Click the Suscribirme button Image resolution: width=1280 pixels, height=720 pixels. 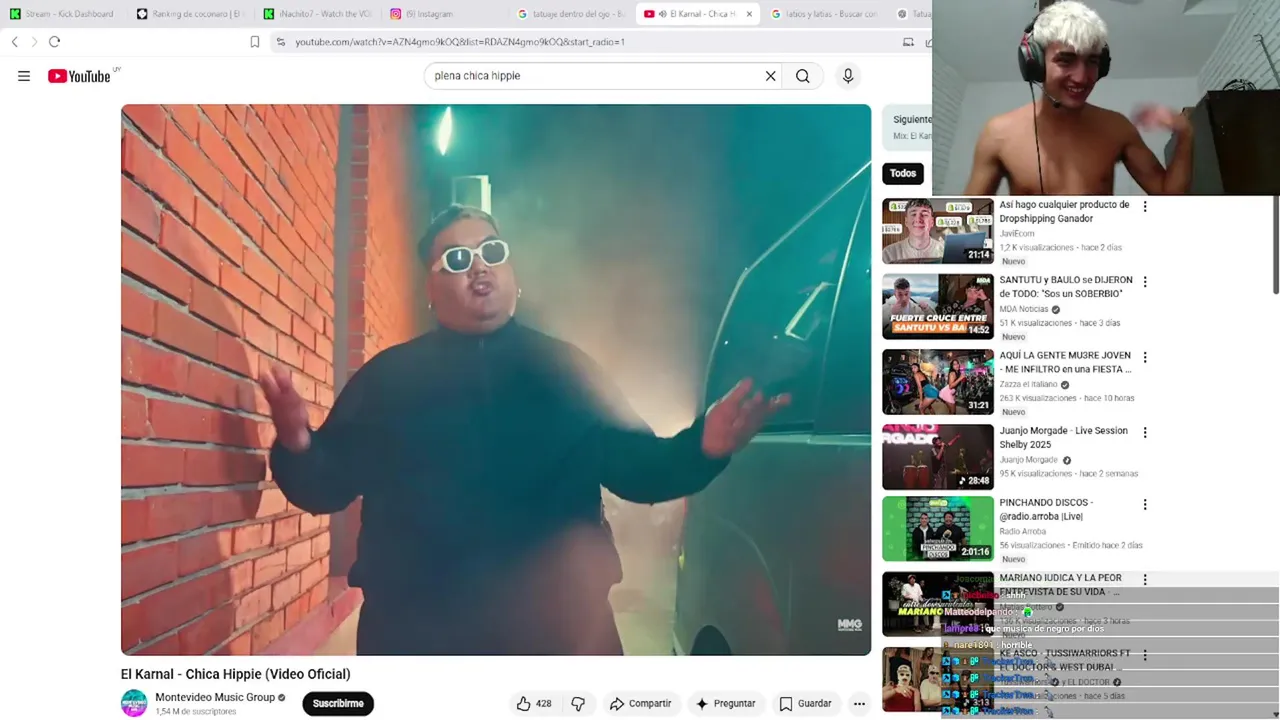click(x=338, y=704)
